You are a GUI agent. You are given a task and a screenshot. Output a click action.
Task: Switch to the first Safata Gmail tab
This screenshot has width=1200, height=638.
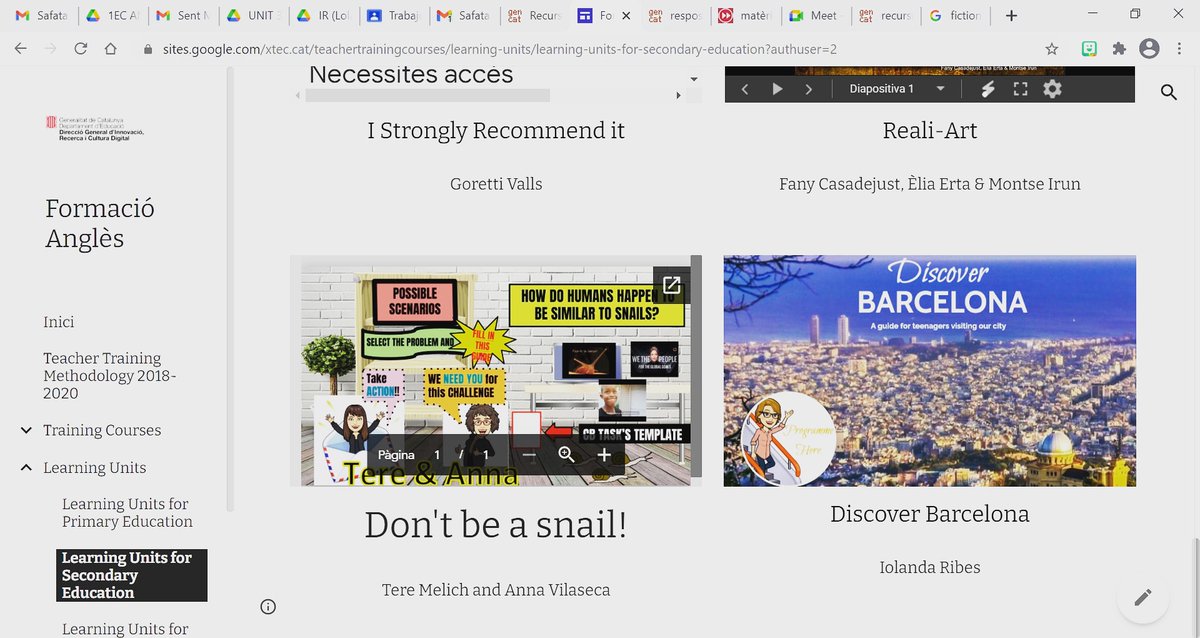pyautogui.click(x=41, y=15)
